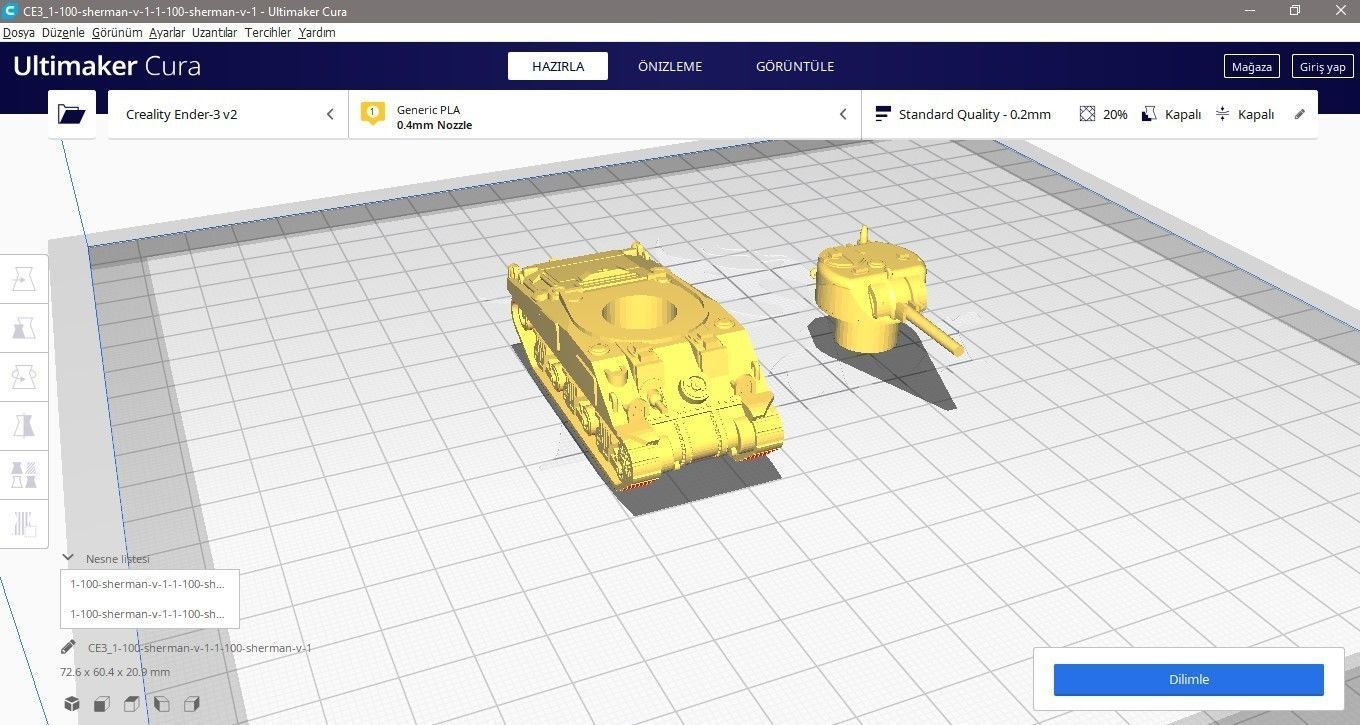Click the support Kapalı icon
The width and height of the screenshot is (1360, 725).
(x=1149, y=114)
